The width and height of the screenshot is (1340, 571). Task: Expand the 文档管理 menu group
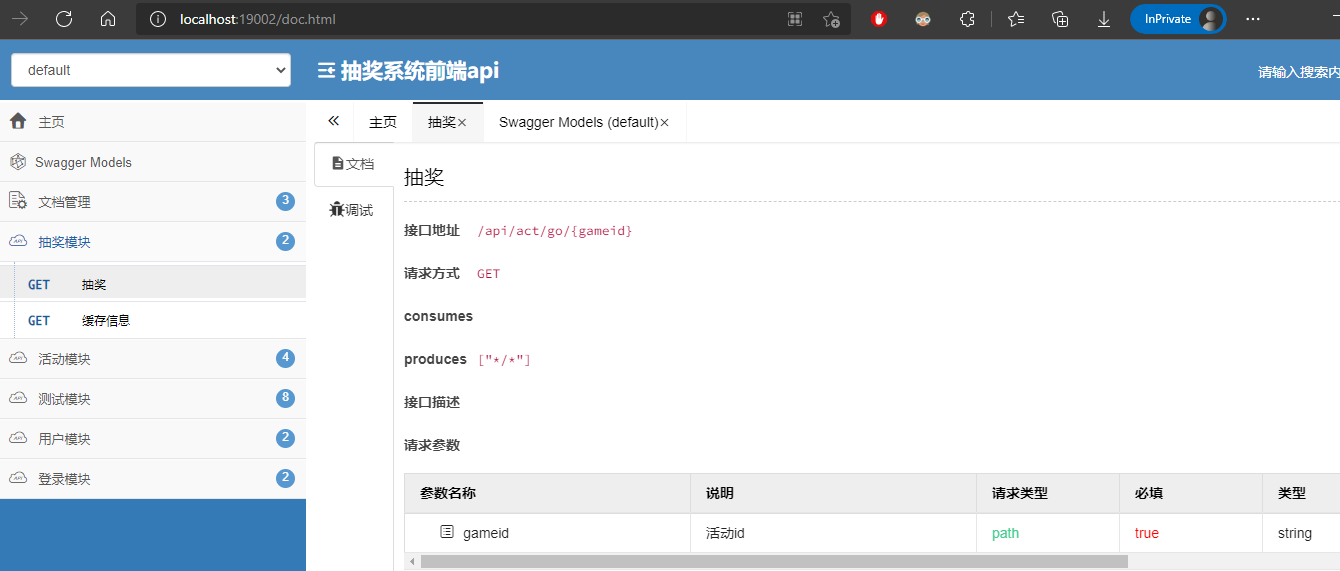tap(153, 201)
